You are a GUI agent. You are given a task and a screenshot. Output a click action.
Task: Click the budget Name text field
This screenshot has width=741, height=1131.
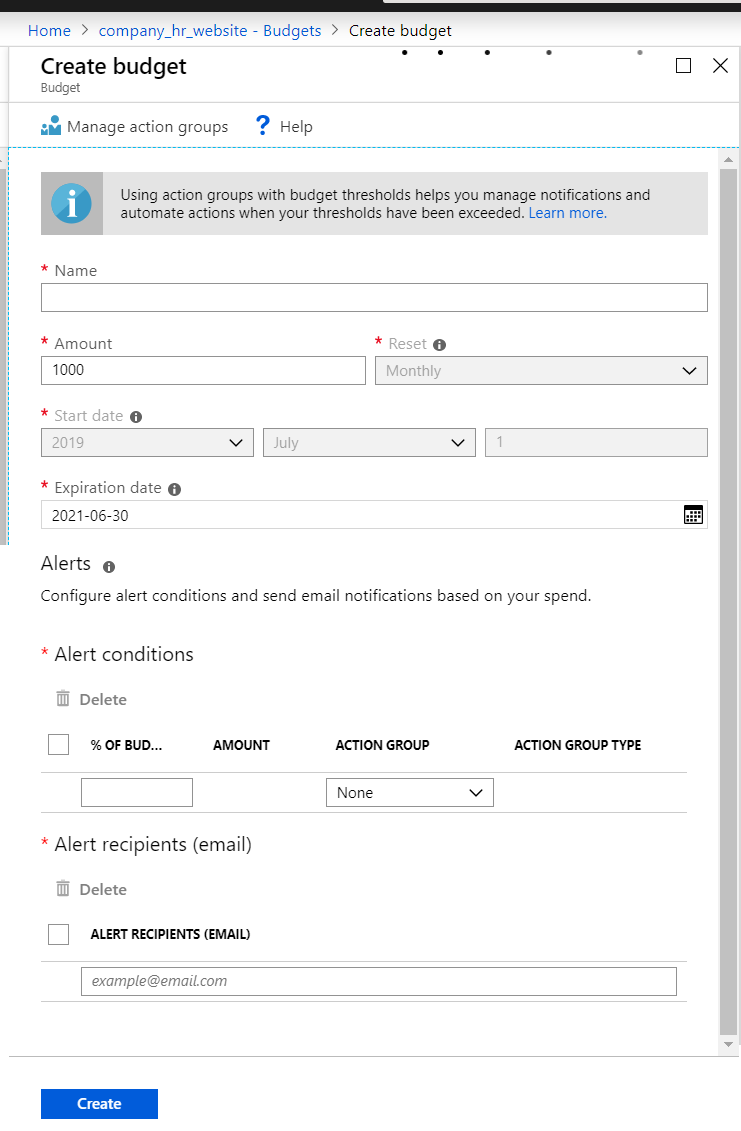click(374, 298)
